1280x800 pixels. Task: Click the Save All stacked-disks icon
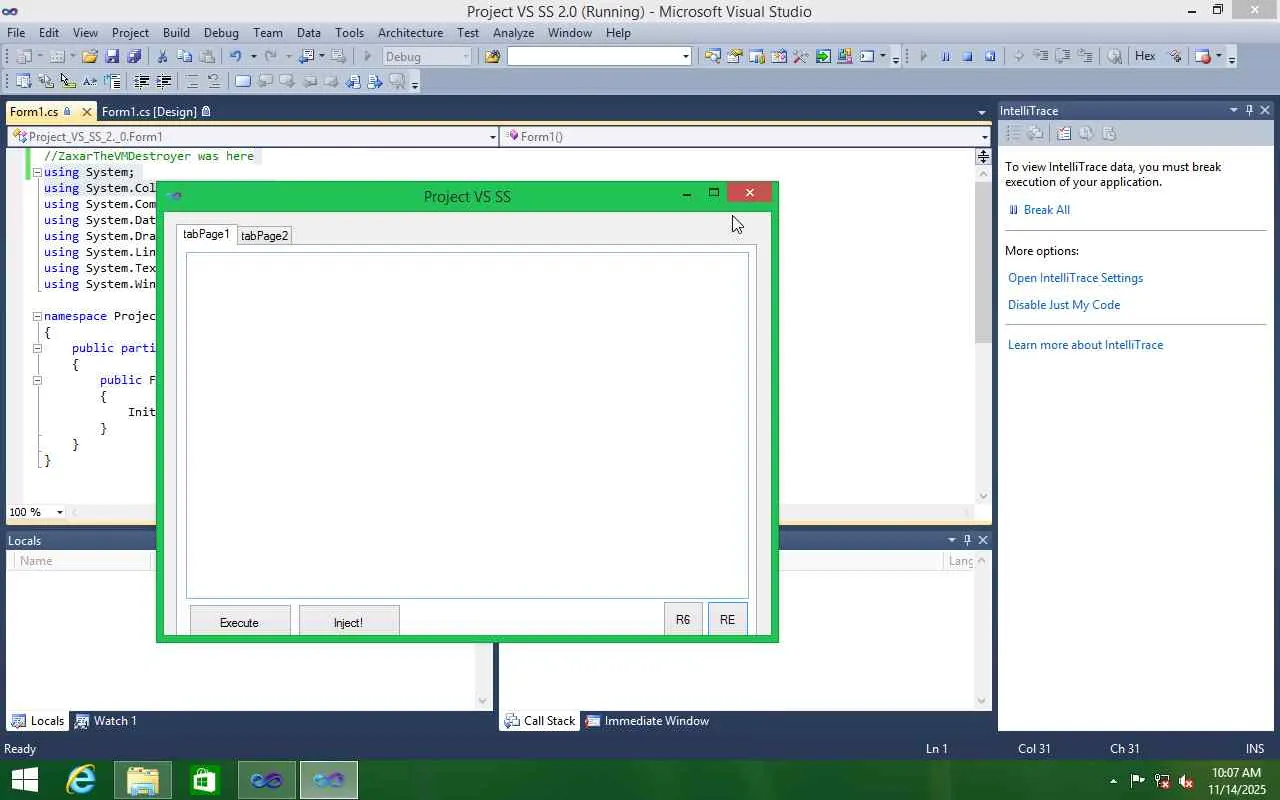click(x=134, y=57)
